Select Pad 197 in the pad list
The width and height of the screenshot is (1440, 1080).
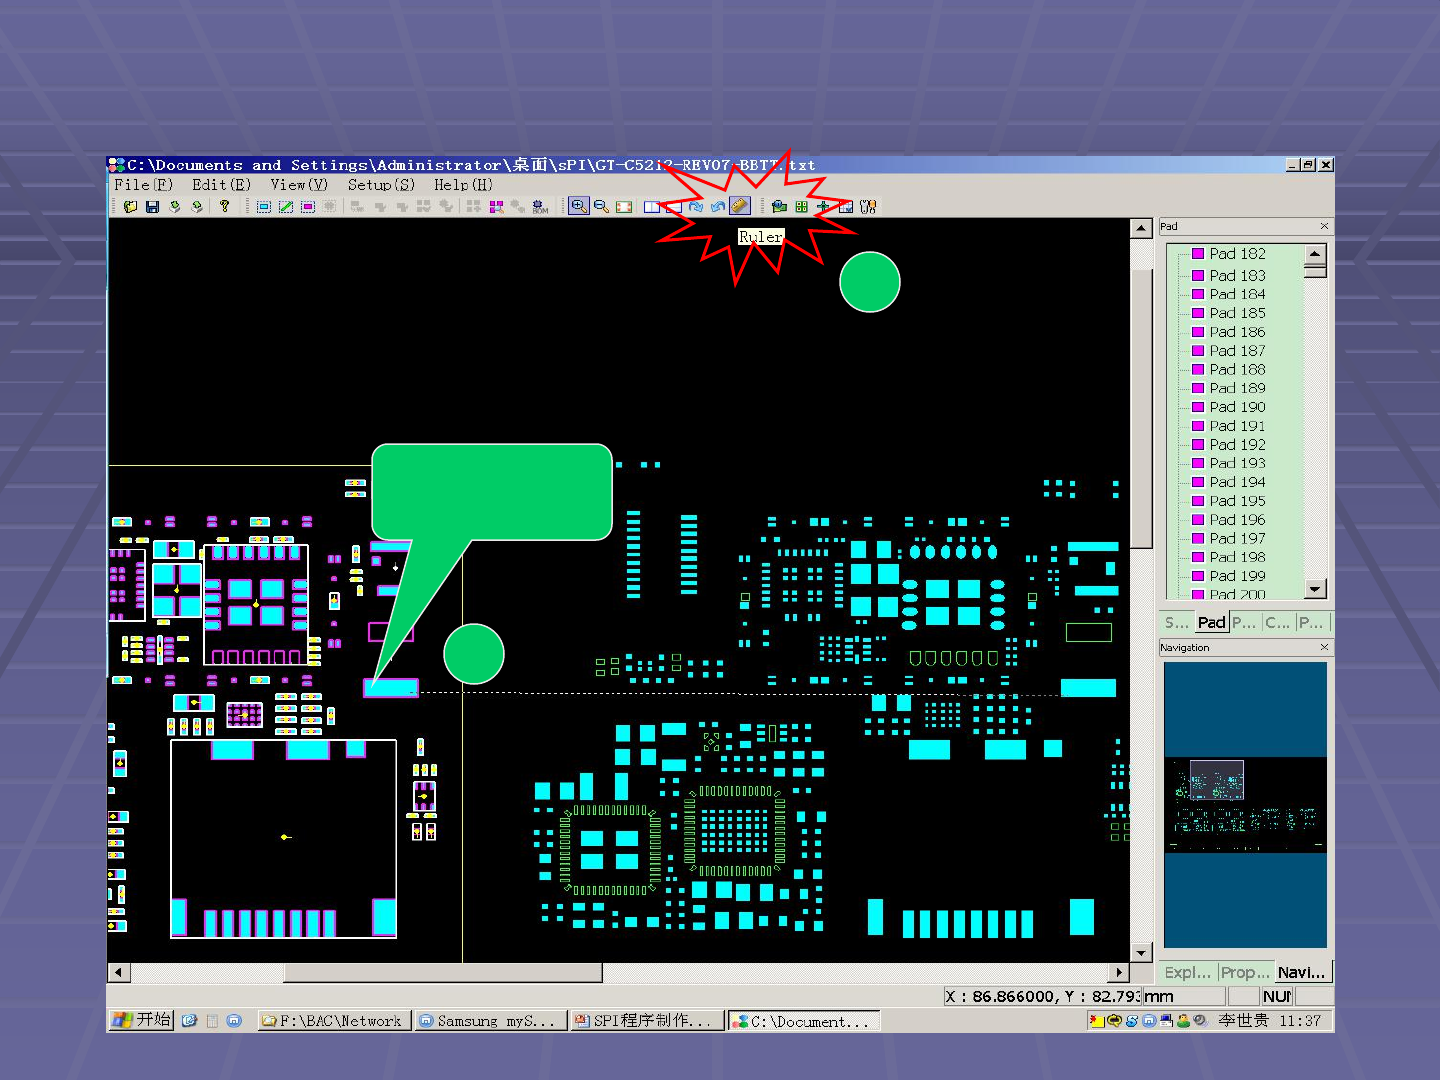tap(1237, 538)
